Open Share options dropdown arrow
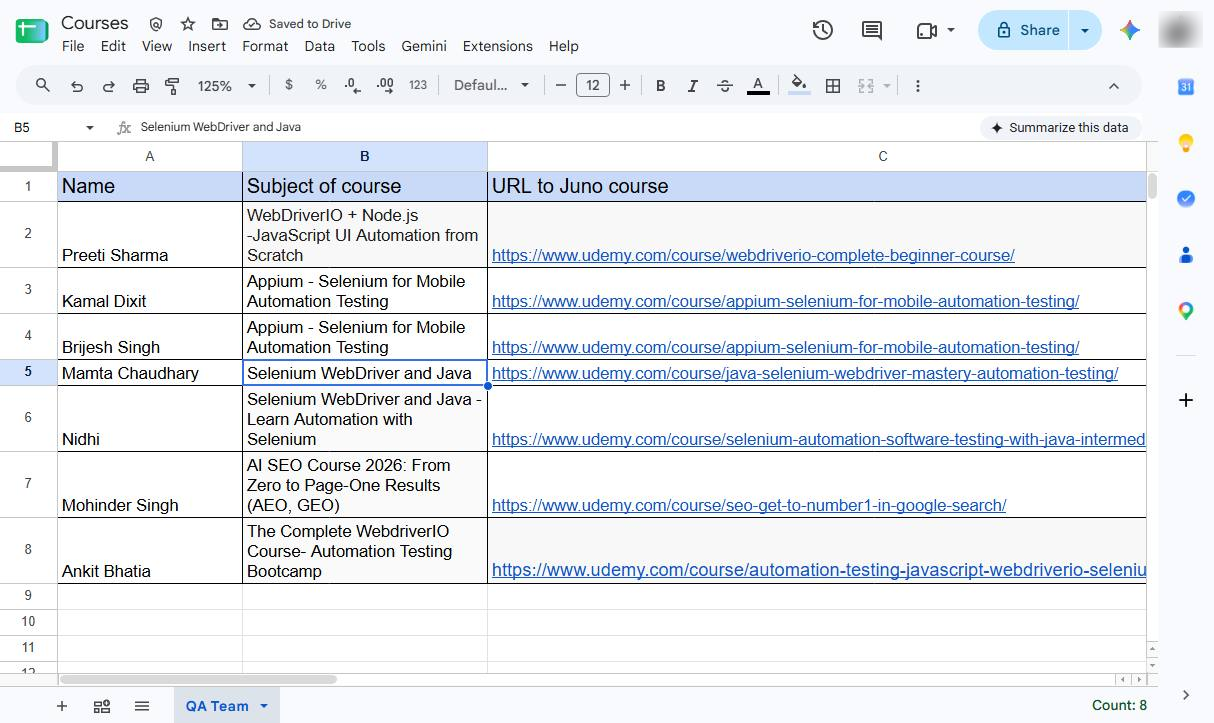The width and height of the screenshot is (1214, 723). [x=1085, y=30]
